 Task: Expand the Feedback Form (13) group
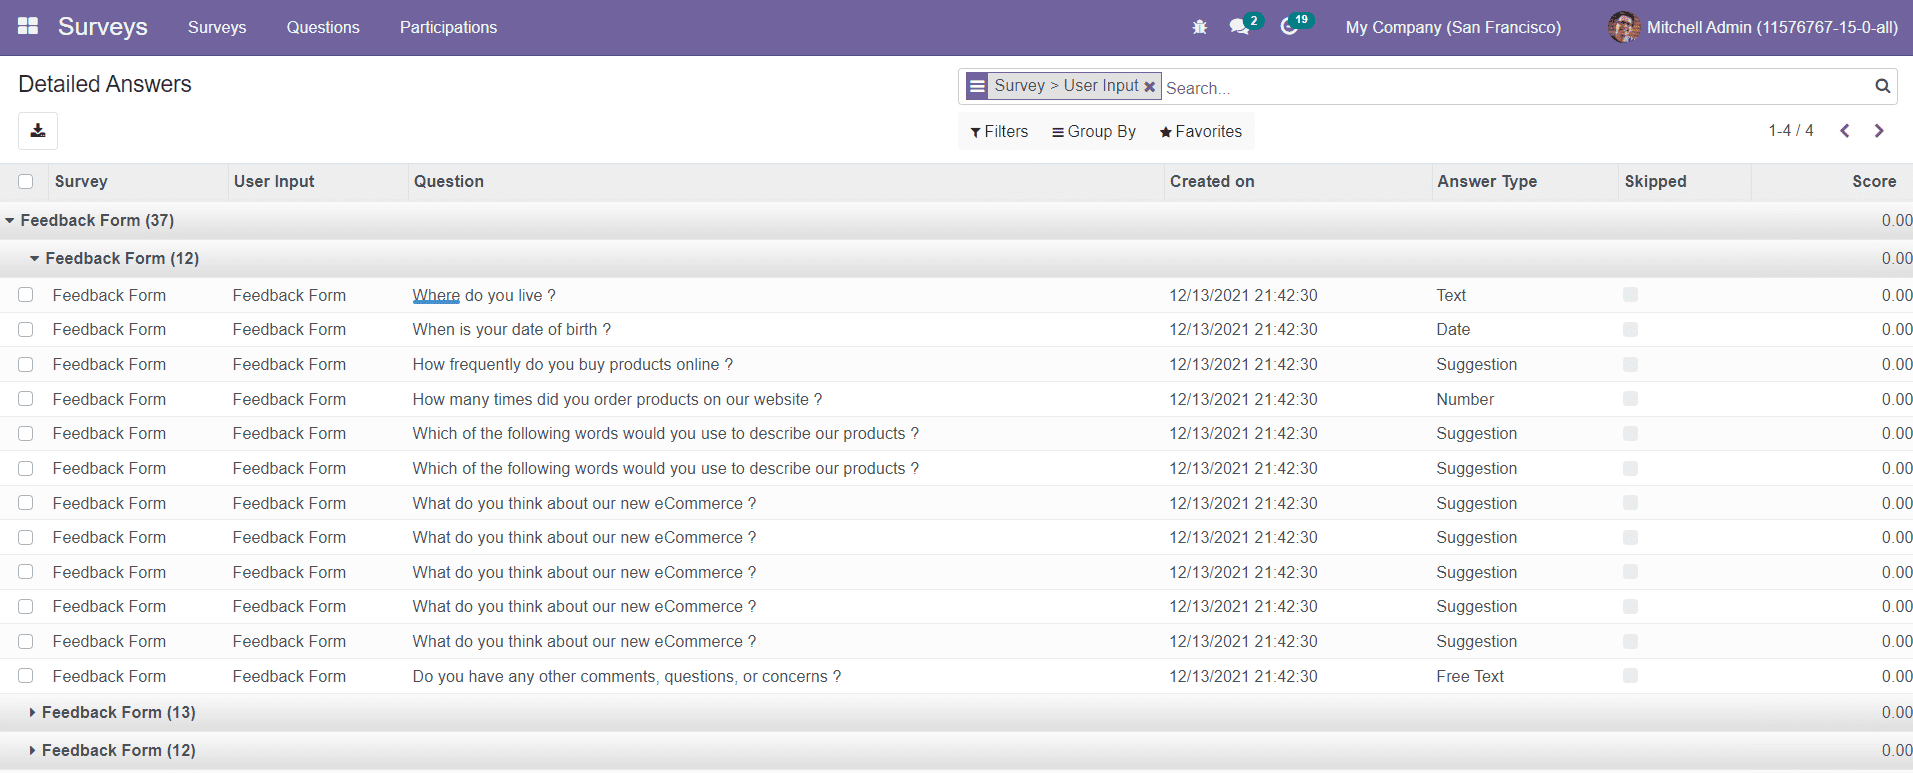(118, 712)
